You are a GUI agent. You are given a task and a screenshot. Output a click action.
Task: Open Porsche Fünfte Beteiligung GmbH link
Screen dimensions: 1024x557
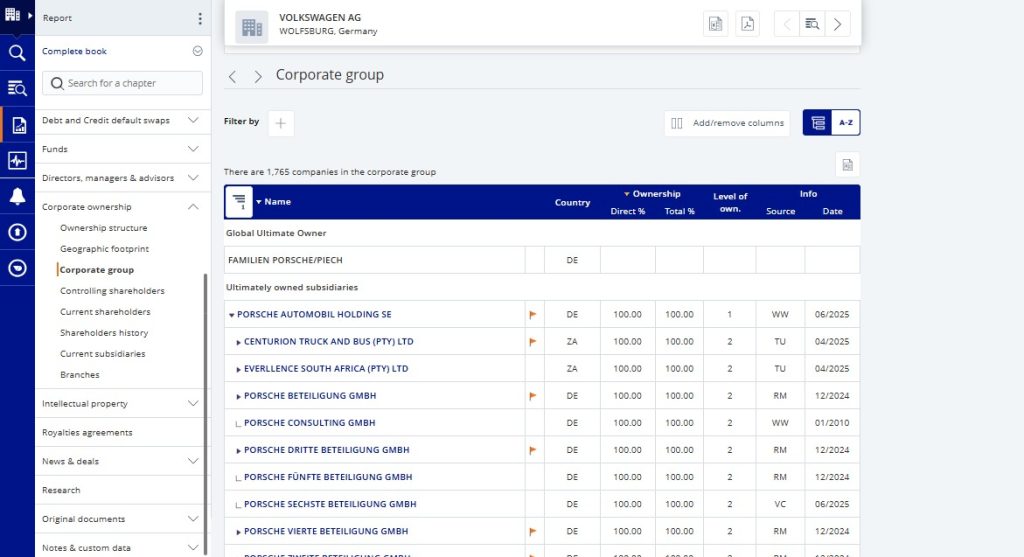pyautogui.click(x=328, y=477)
